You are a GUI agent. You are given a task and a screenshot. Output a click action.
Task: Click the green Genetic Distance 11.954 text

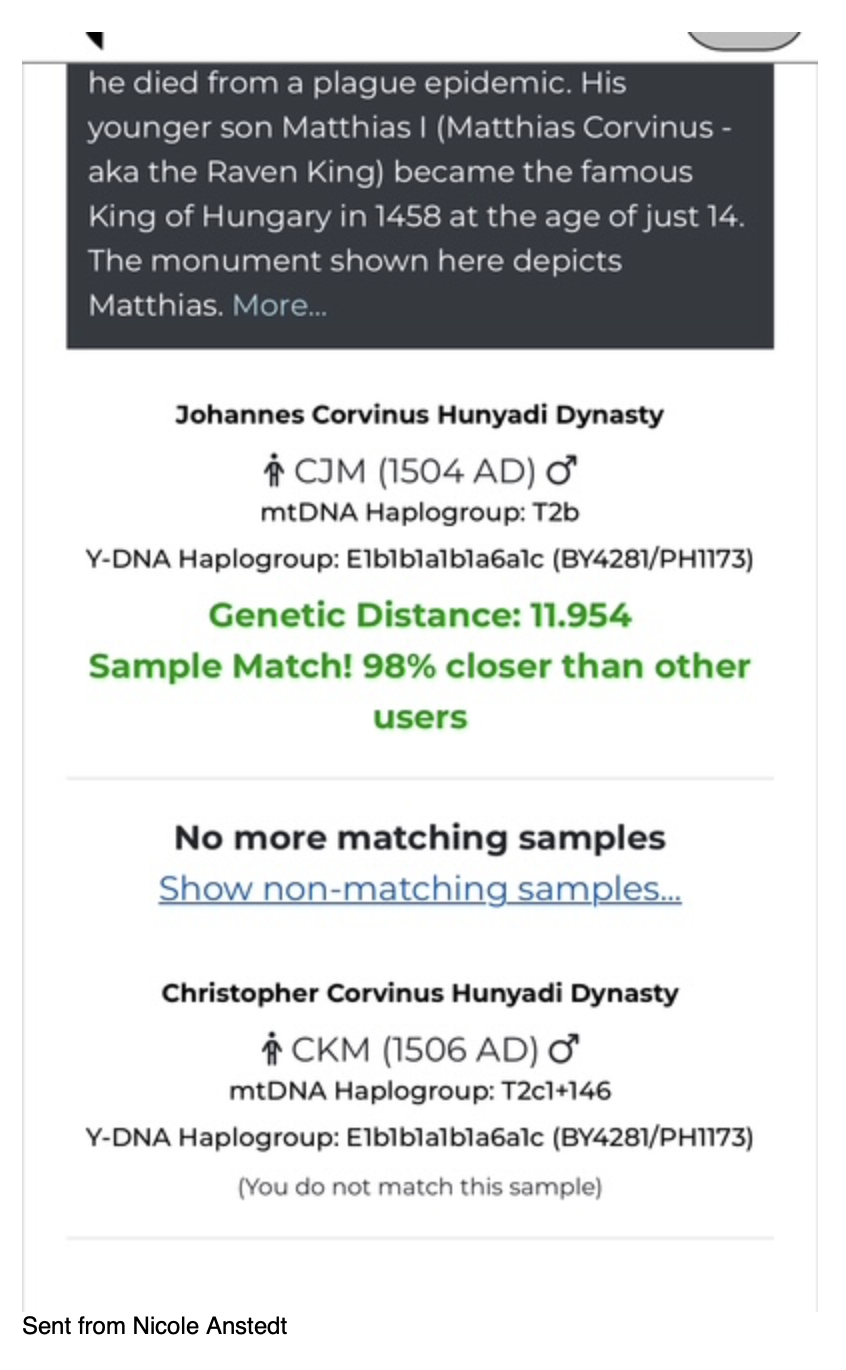[420, 615]
